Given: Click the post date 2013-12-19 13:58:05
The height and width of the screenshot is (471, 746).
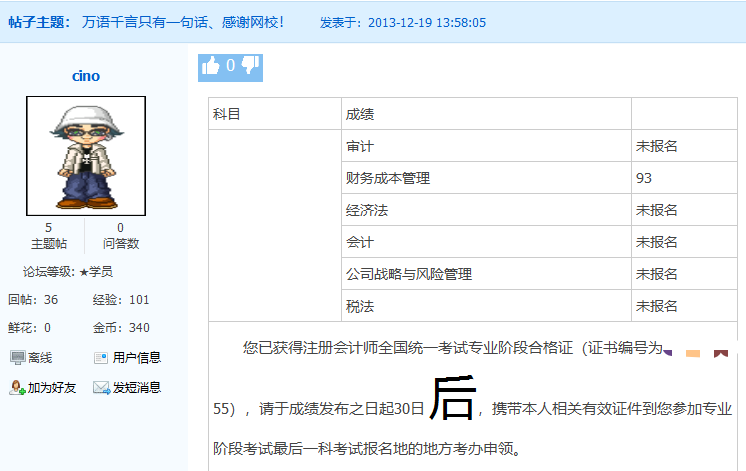Looking at the screenshot, I should pos(427,23).
